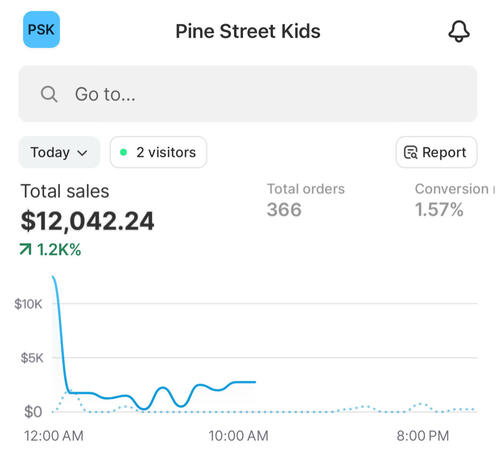Open the PSK store avatar
This screenshot has width=496, height=450.
tap(41, 29)
